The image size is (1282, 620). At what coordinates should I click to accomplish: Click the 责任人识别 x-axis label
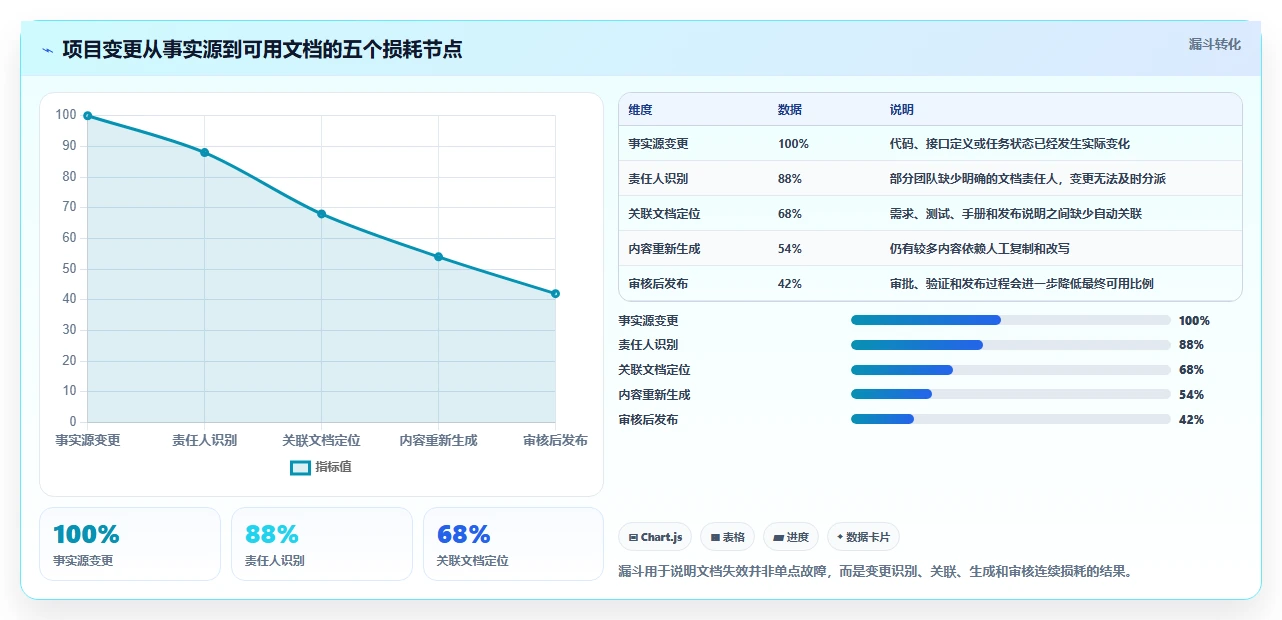coord(205,440)
